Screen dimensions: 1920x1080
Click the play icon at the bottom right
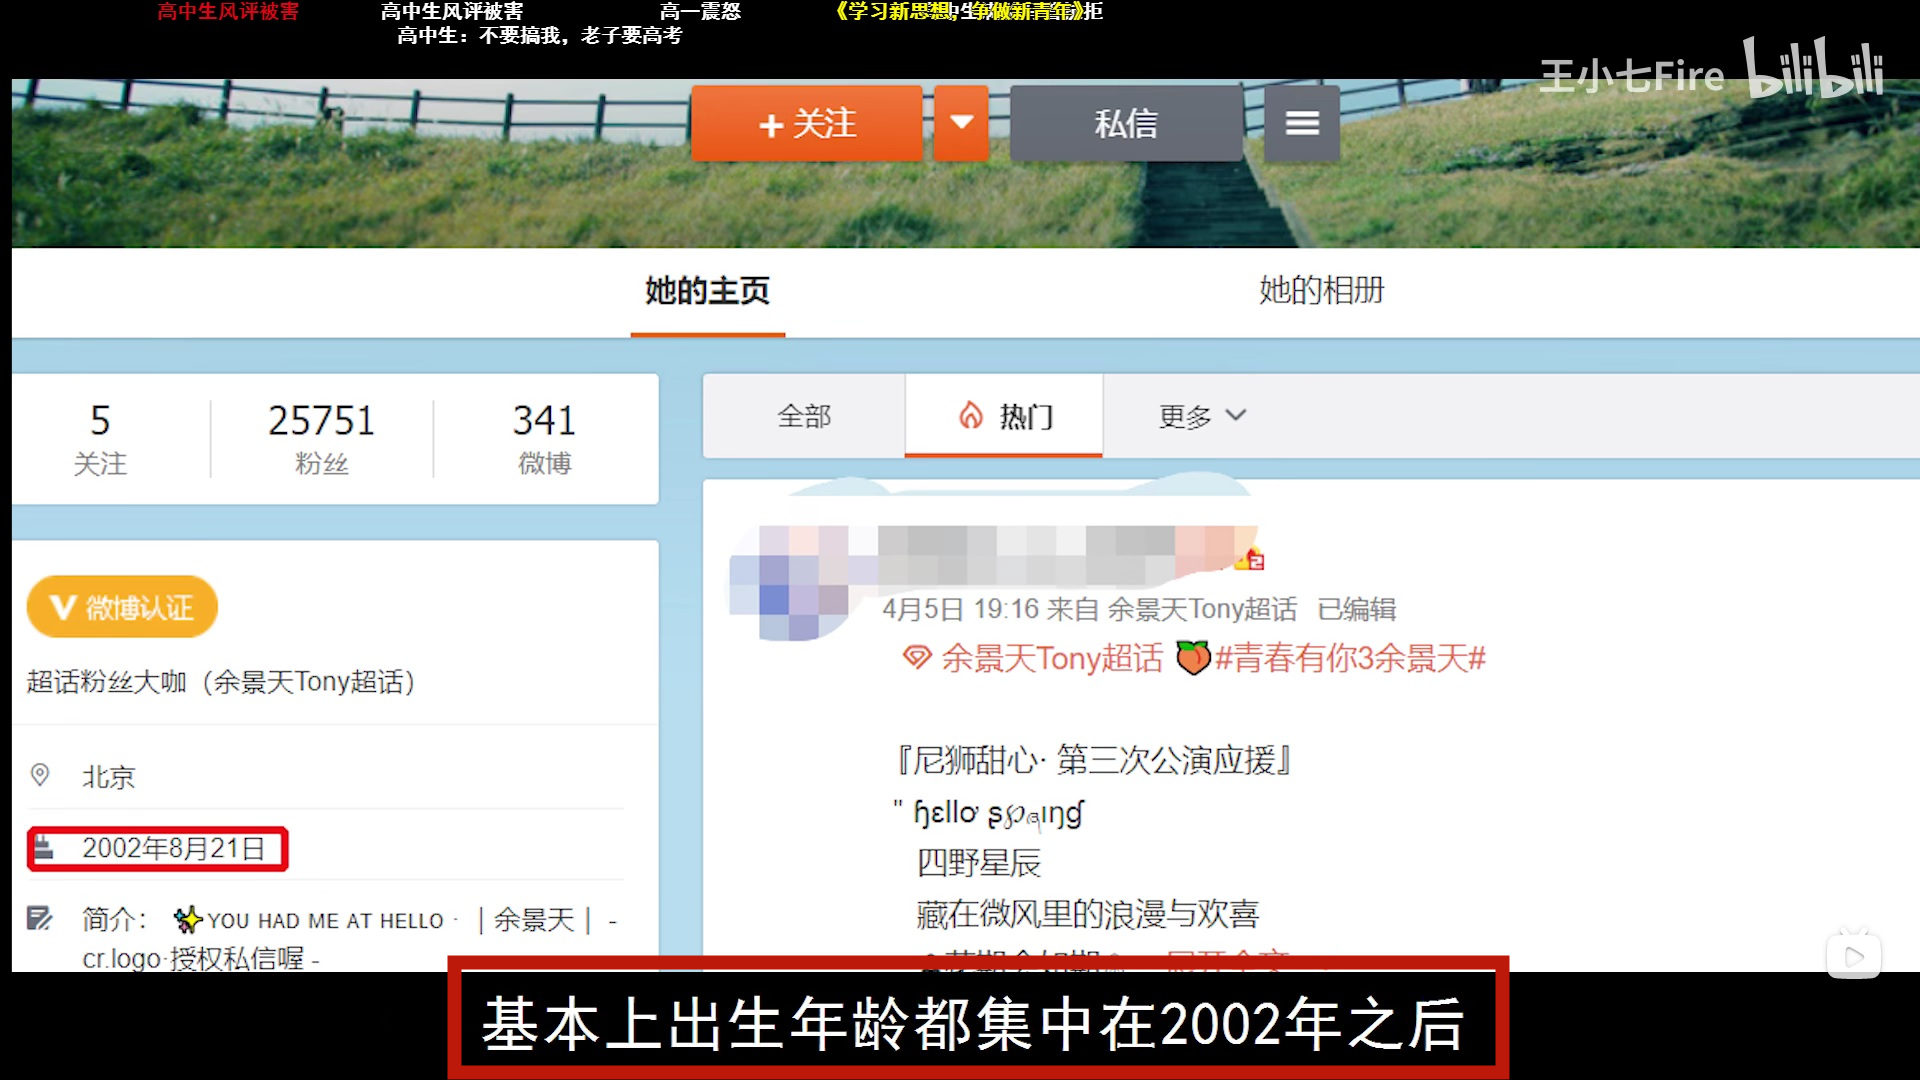coord(1853,957)
